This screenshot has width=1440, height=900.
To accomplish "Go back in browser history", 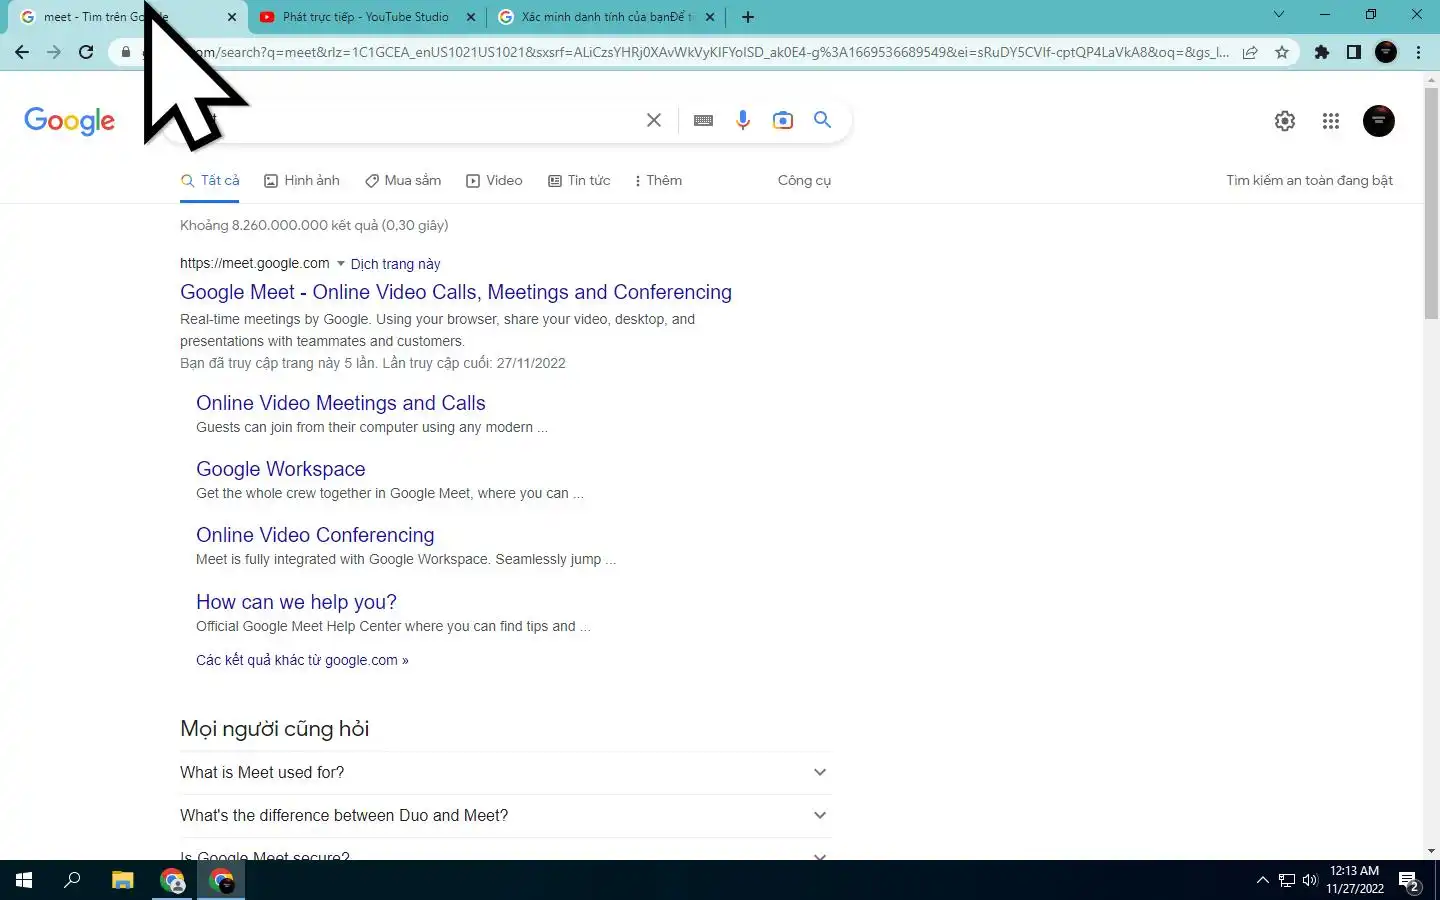I will coord(22,52).
